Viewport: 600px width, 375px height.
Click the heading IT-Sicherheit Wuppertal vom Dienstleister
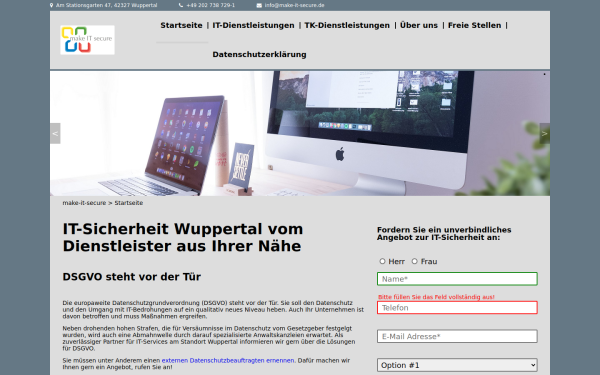[183, 237]
